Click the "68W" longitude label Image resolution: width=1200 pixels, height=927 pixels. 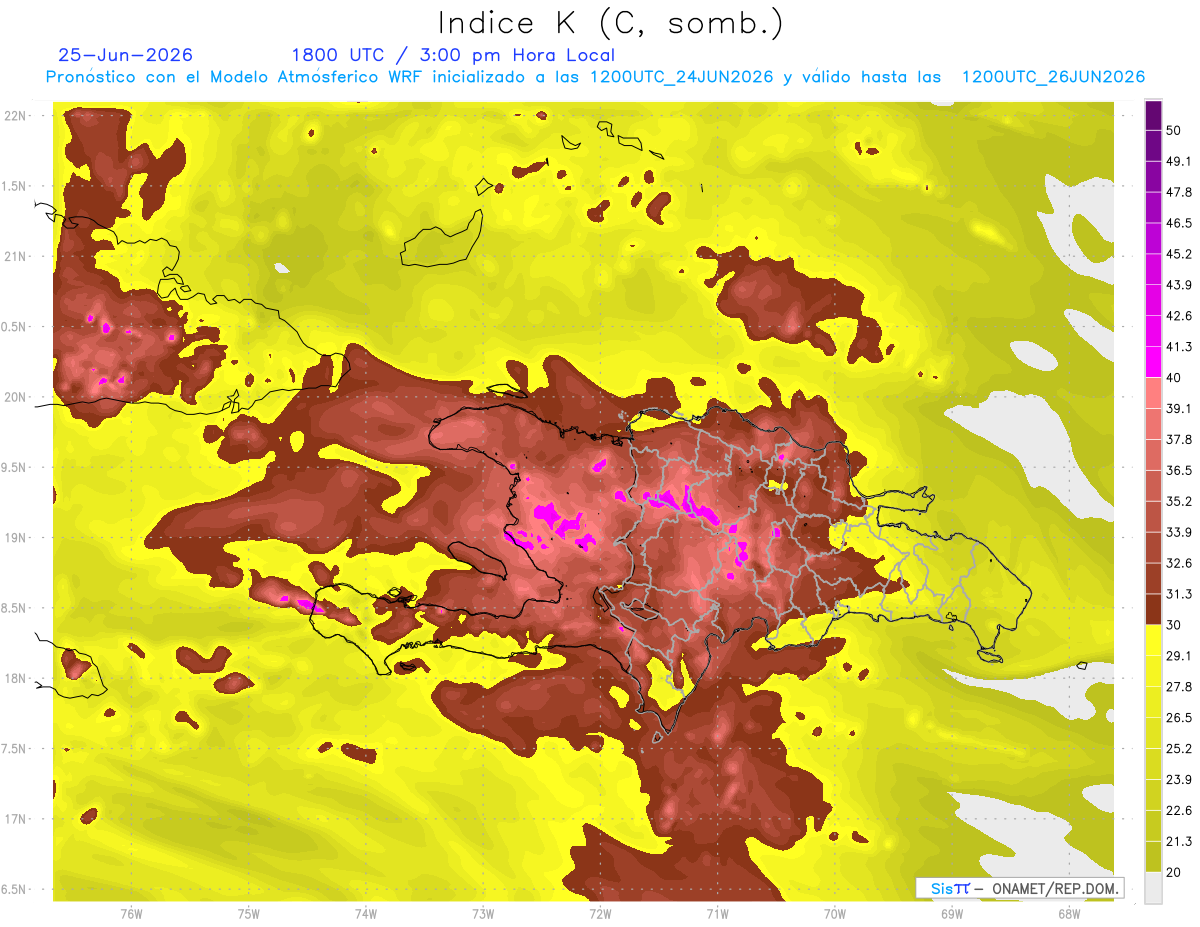coord(1069,913)
